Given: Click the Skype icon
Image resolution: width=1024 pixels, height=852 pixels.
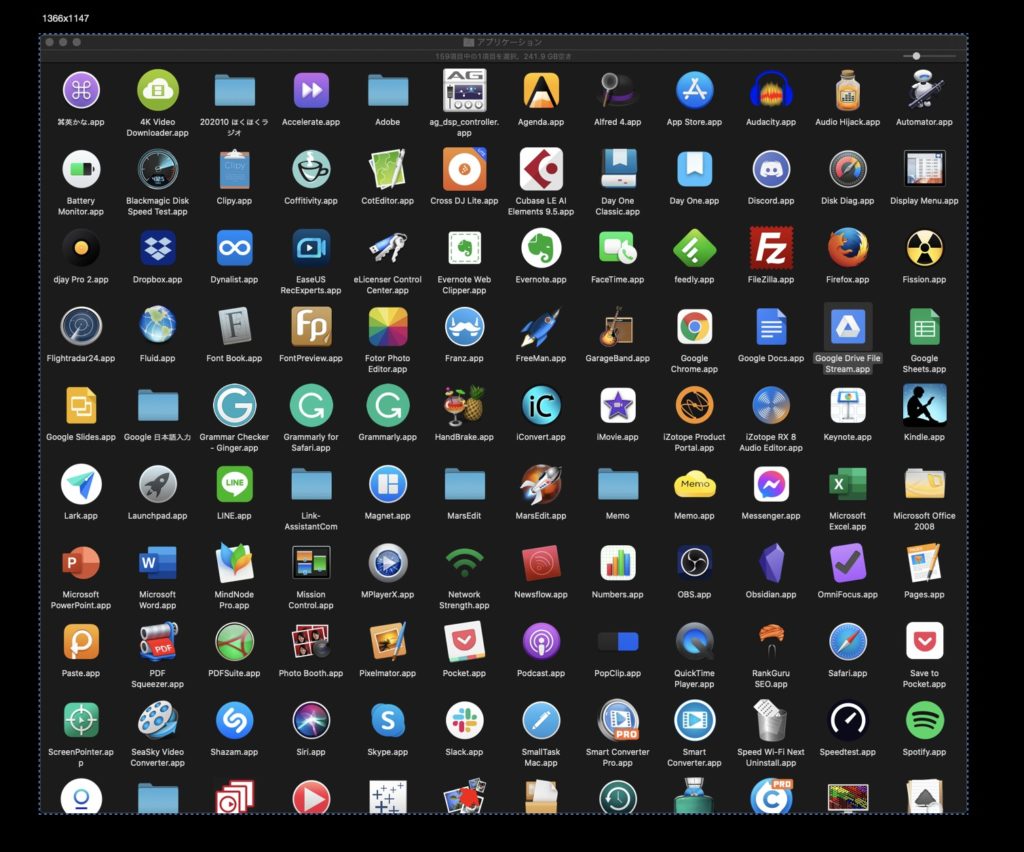Looking at the screenshot, I should pos(387,721).
